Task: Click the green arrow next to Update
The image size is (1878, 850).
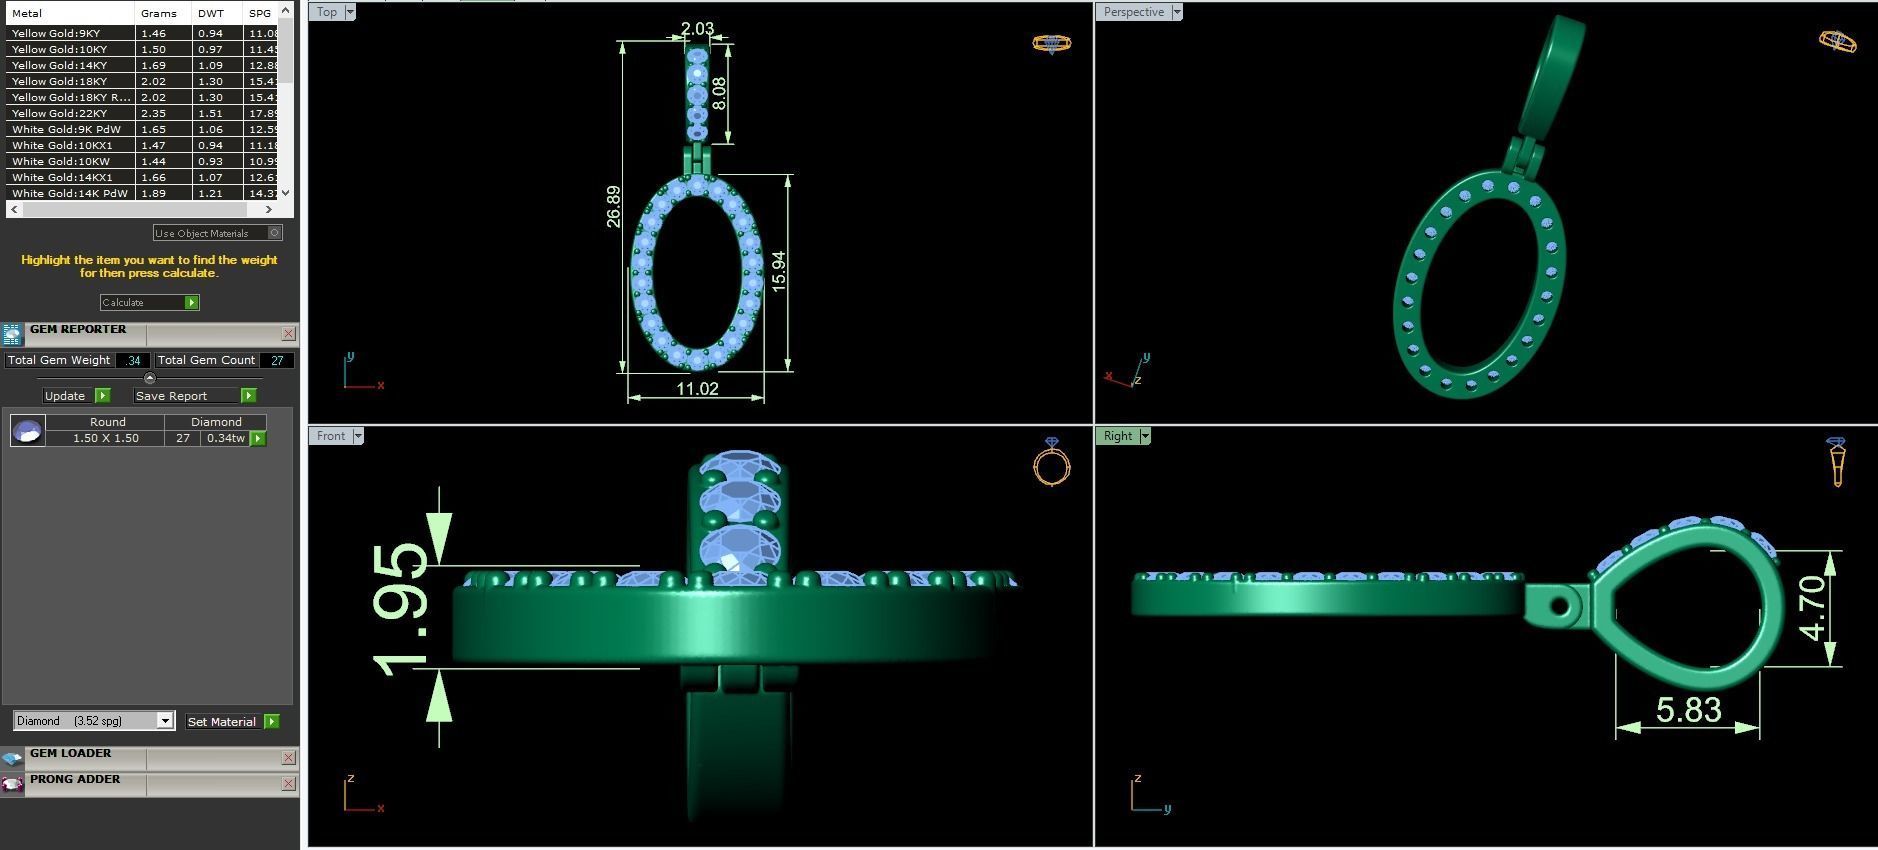Action: click(x=102, y=396)
